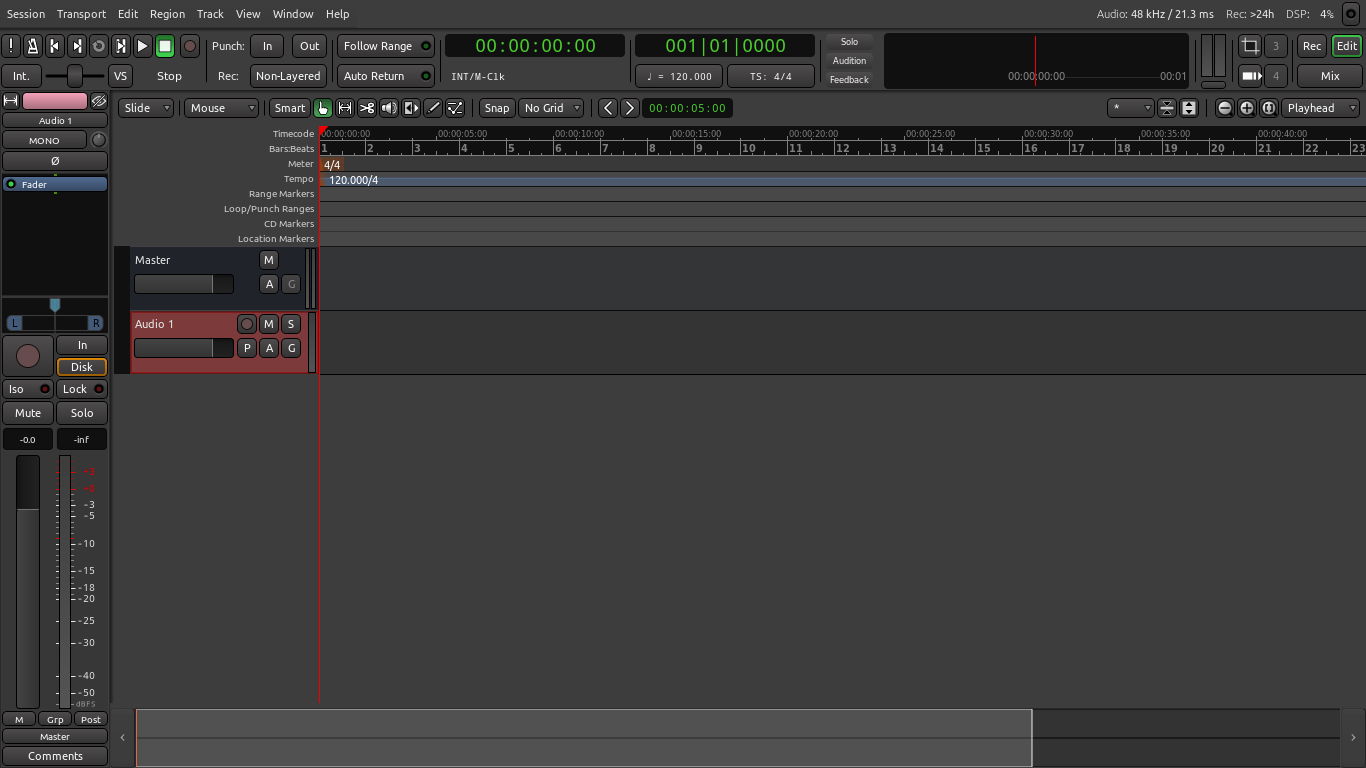
Task: Click the pink strip color name button
Action: (x=55, y=101)
